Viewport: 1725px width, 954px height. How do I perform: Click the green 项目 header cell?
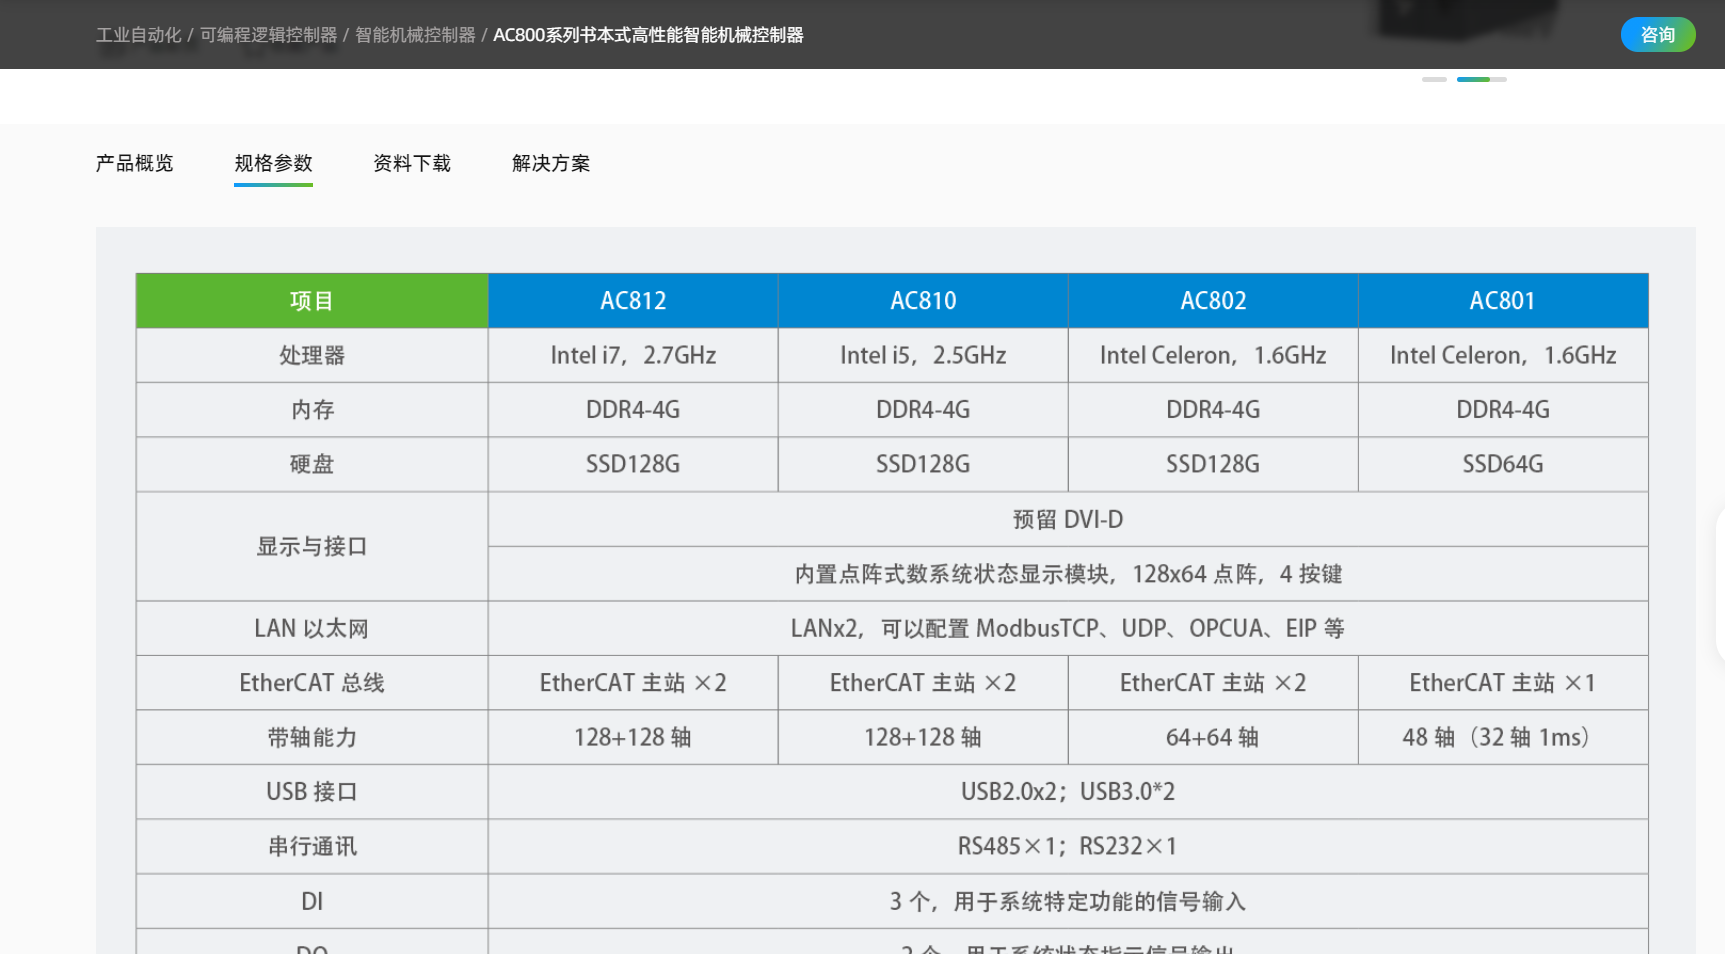click(x=312, y=301)
